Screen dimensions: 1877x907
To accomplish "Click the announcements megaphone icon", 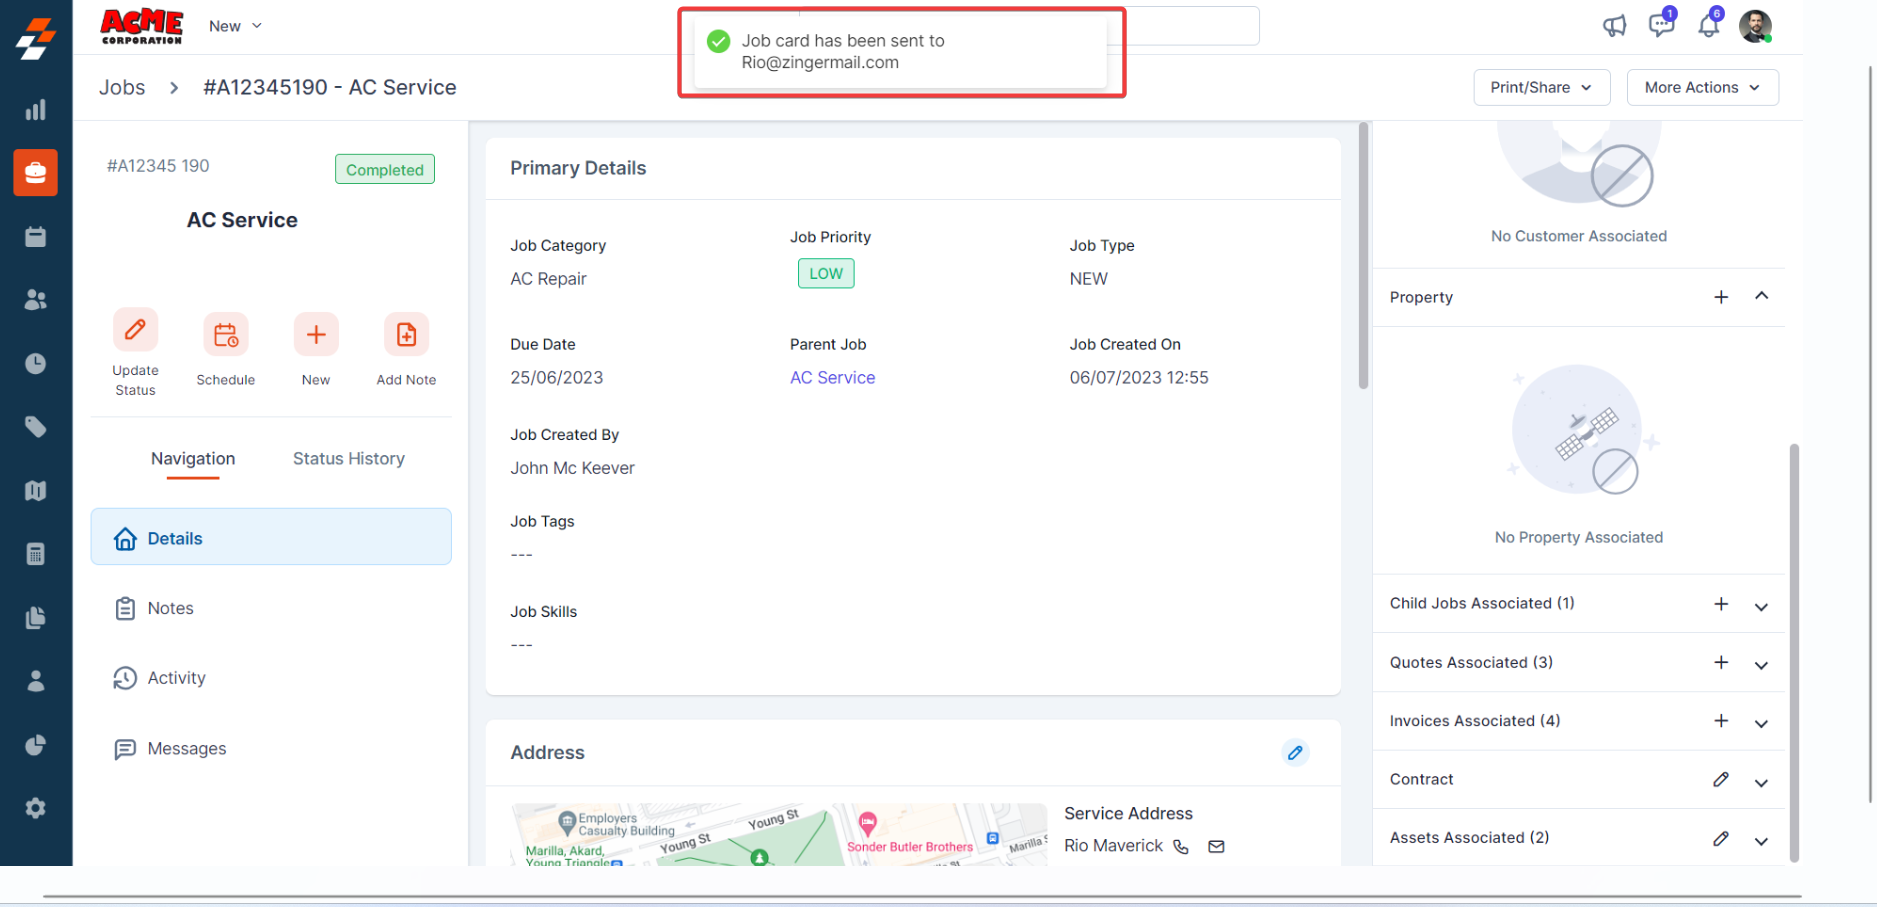I will [x=1614, y=26].
